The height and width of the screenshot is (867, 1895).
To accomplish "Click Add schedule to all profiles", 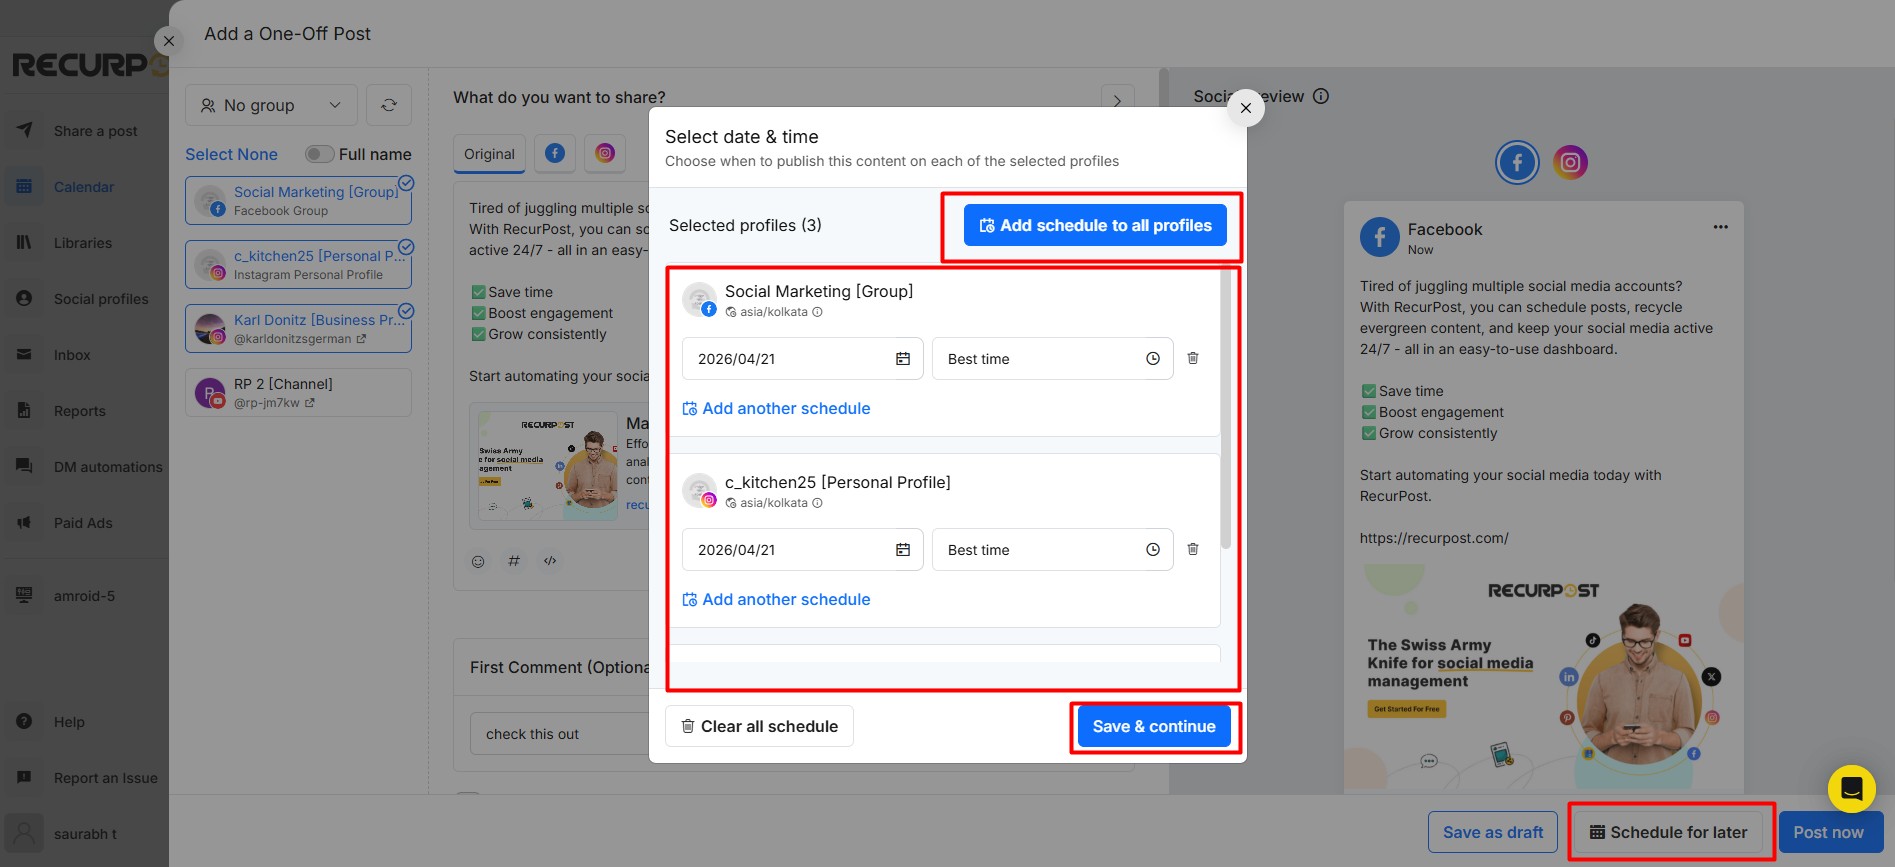I will coord(1096,226).
